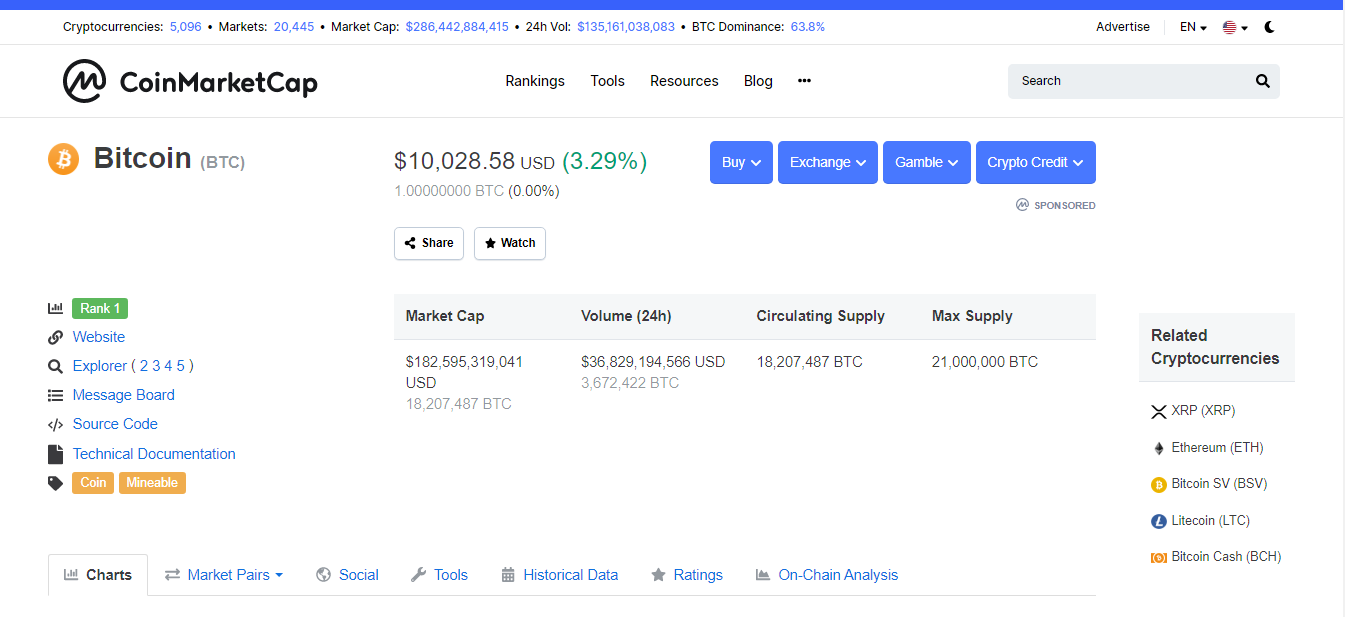
Task: Click the Rank chart bar icon
Action: [x=55, y=309]
